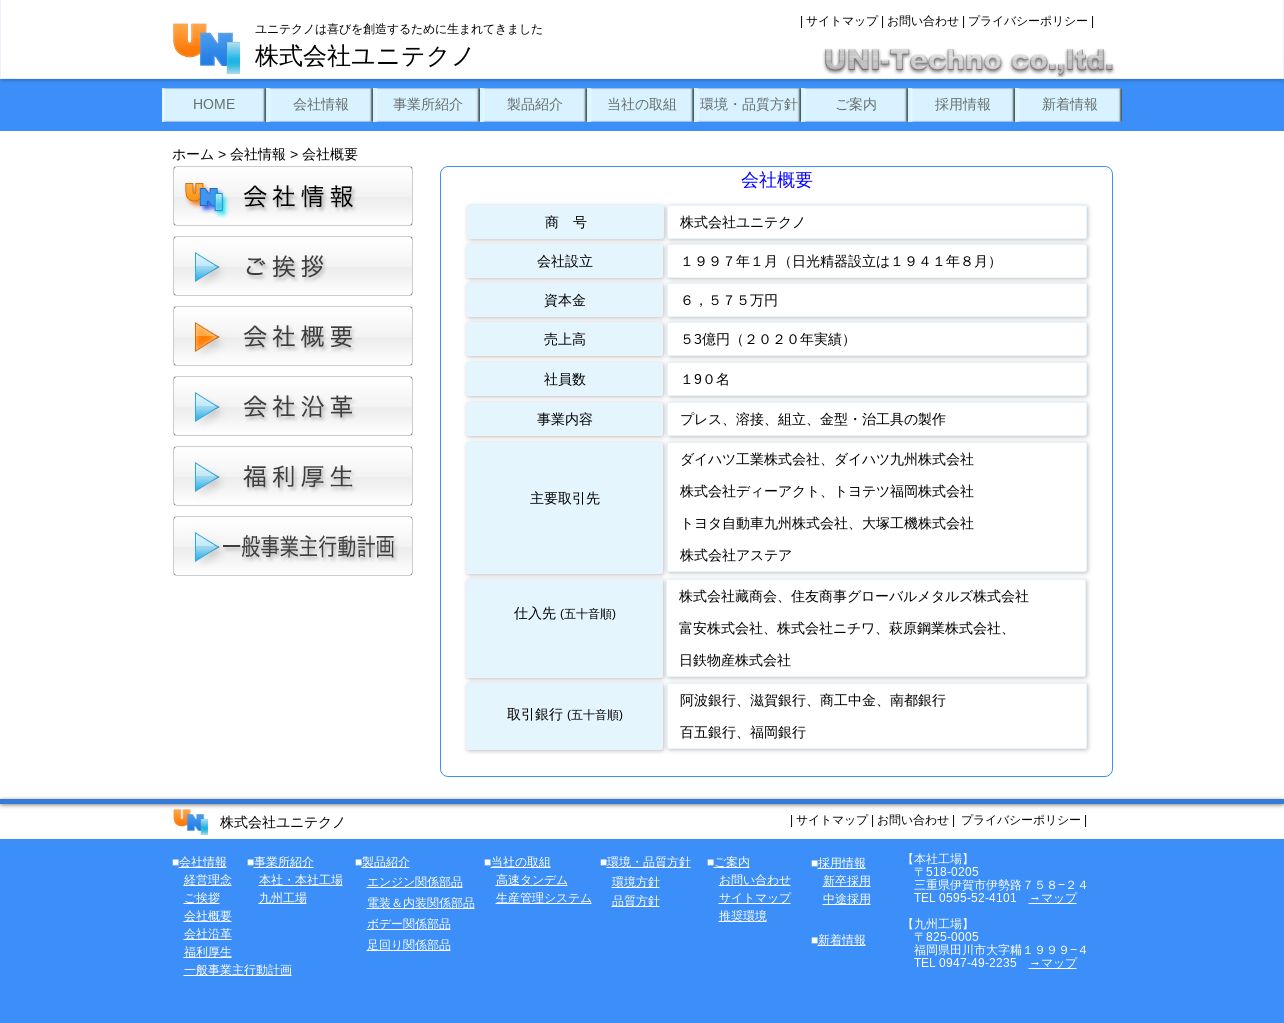This screenshot has width=1284, height=1023.
Task: Open the footer 新着情報 link
Action: pos(842,940)
